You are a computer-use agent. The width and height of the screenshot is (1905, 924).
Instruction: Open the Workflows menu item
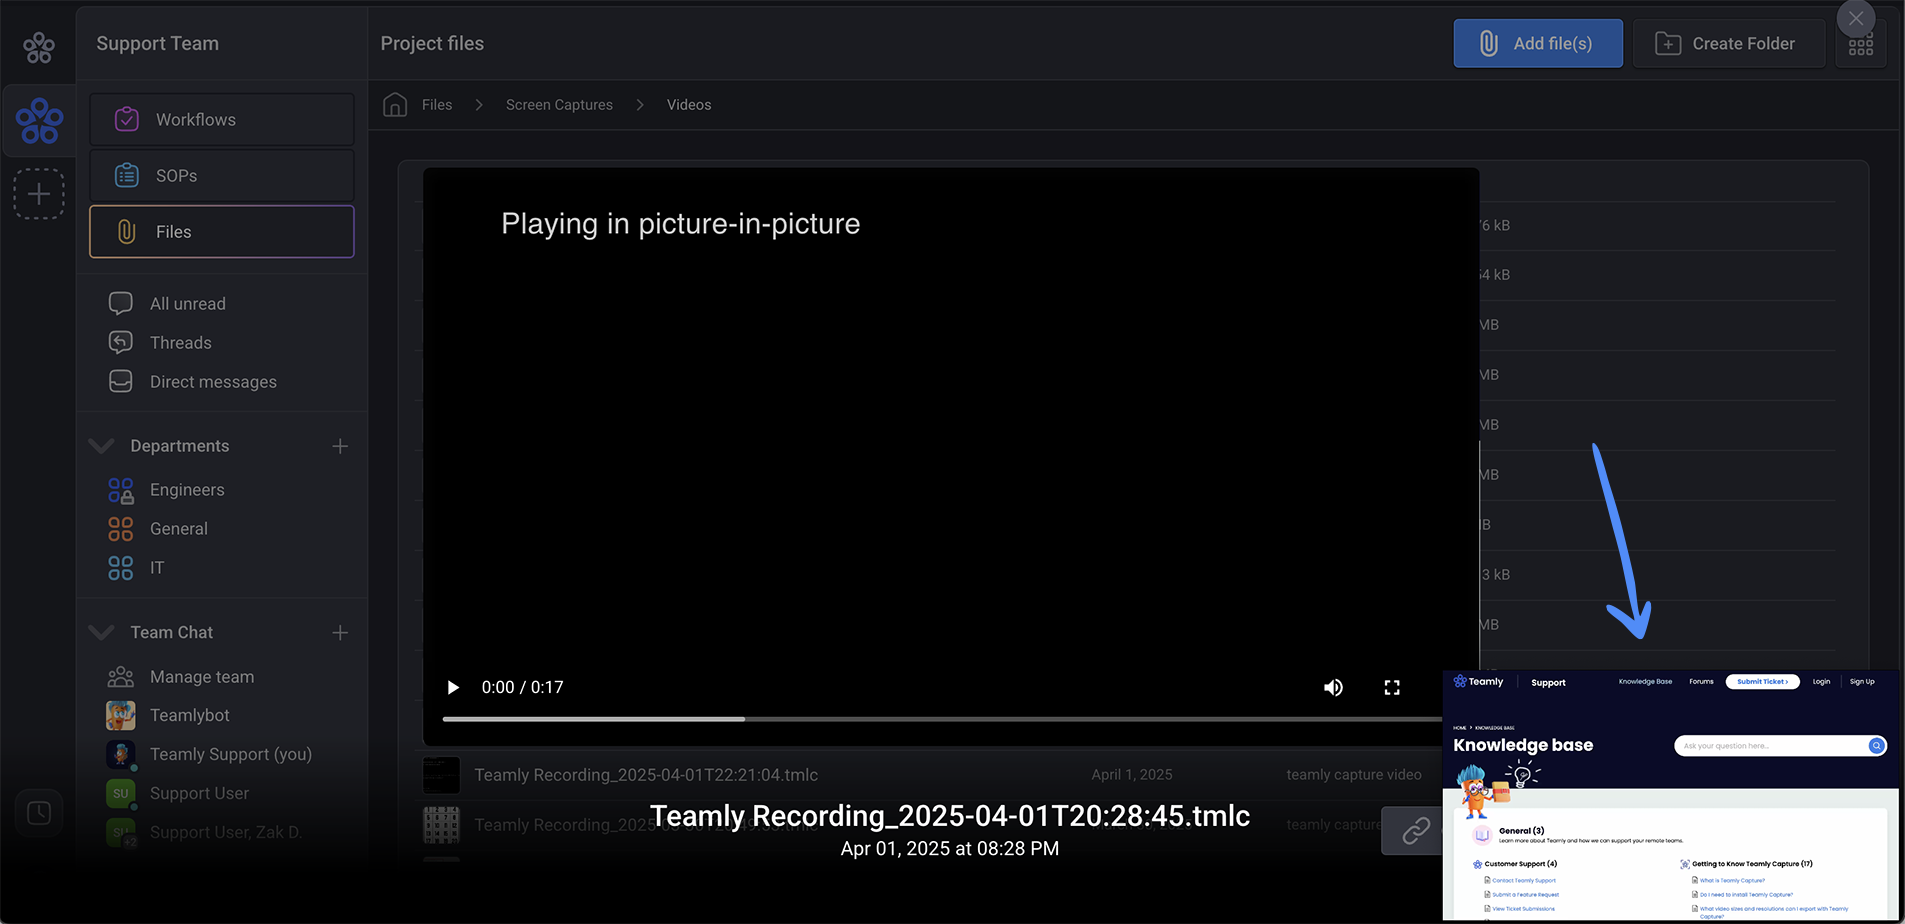222,120
